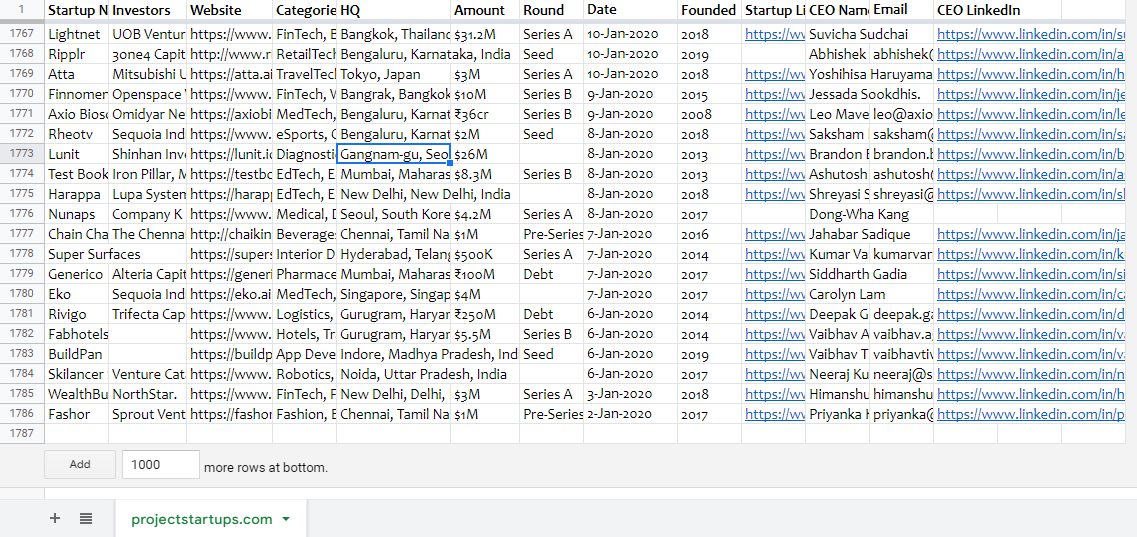
Task: Select the Mitsubishi investors cell for Atta
Action: pyautogui.click(x=148, y=74)
